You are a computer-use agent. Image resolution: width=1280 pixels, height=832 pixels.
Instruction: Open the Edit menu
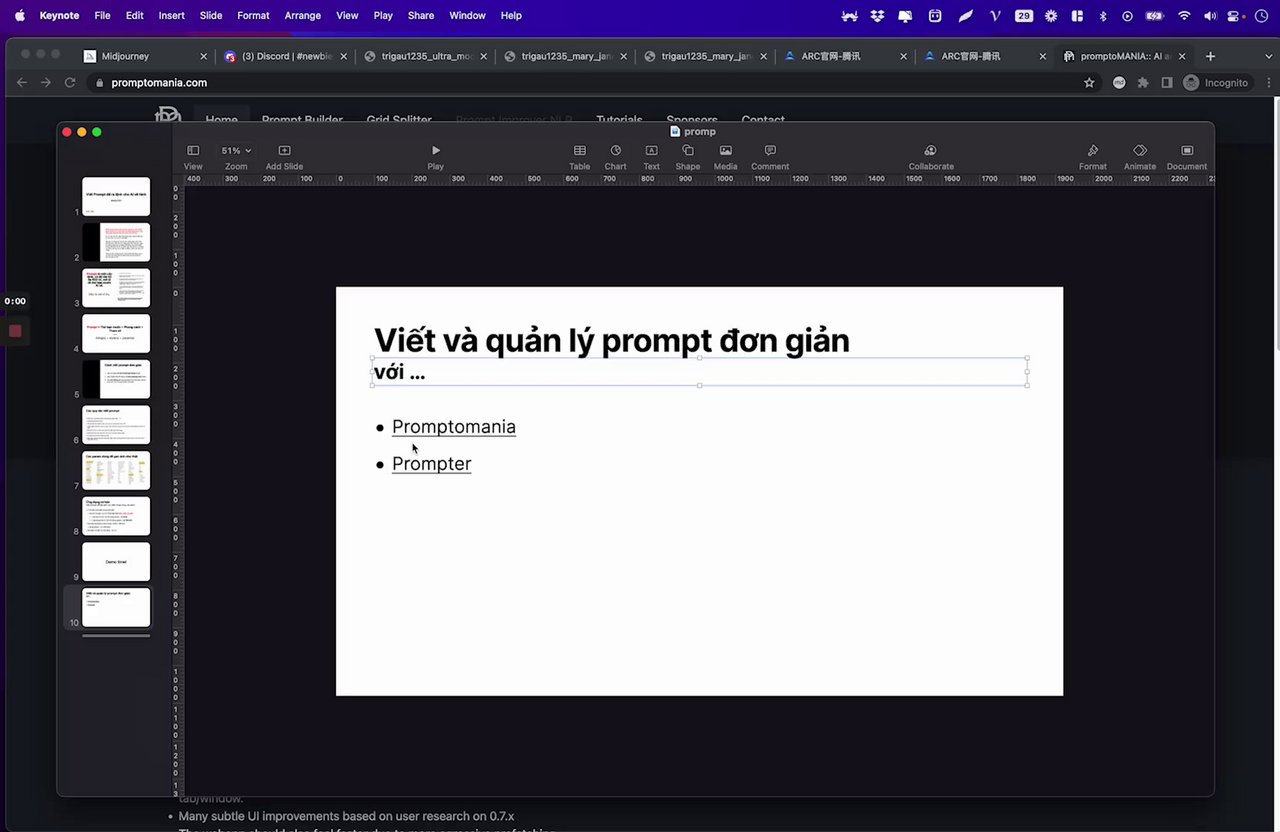click(135, 15)
